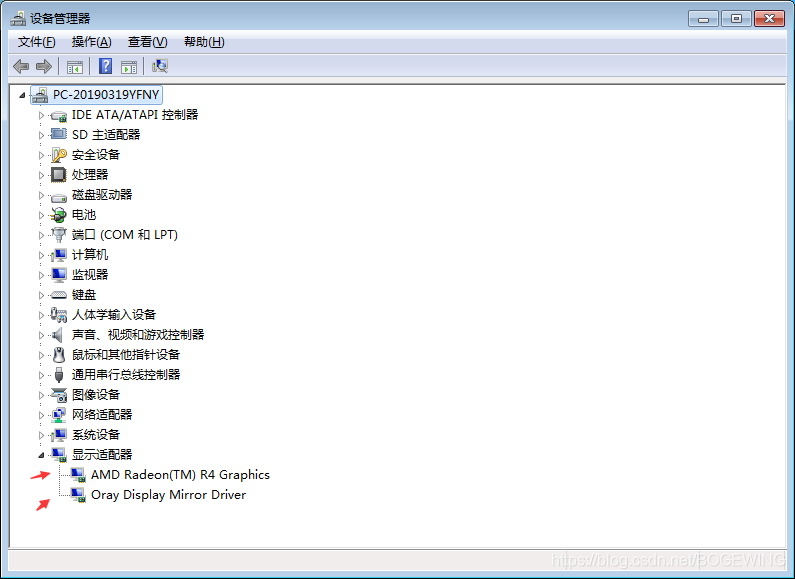
Task: Click the show/hide console tree toolbar icon
Action: [75, 67]
